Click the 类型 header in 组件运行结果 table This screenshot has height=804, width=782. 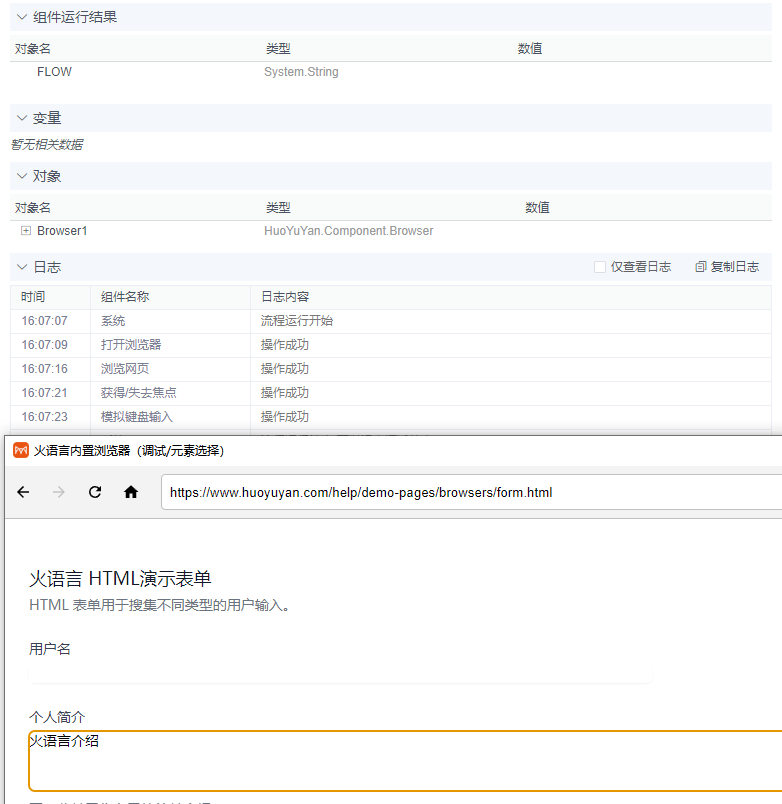278,49
